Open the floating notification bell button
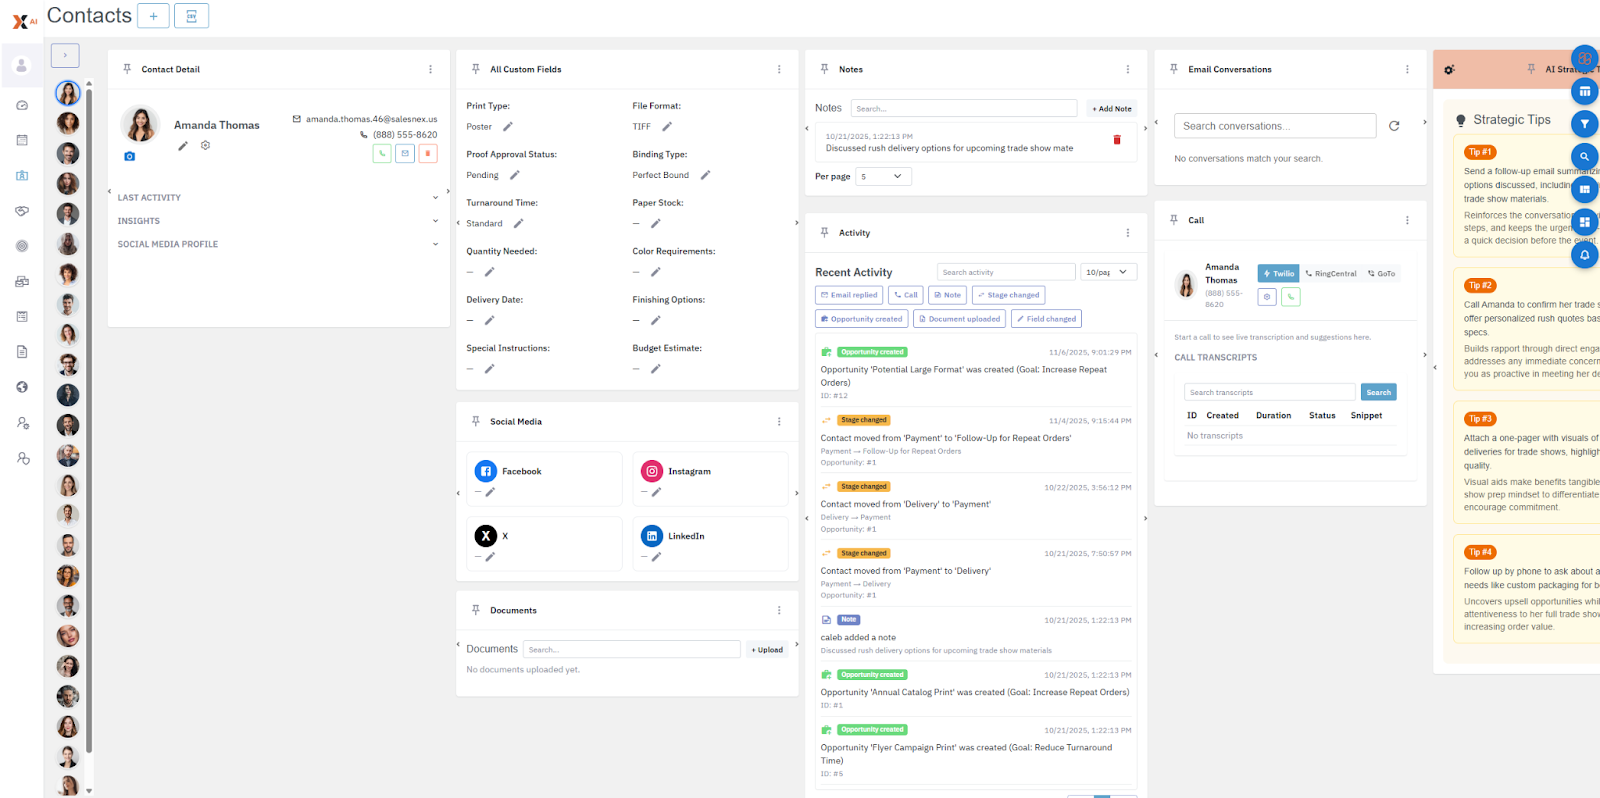 point(1584,255)
